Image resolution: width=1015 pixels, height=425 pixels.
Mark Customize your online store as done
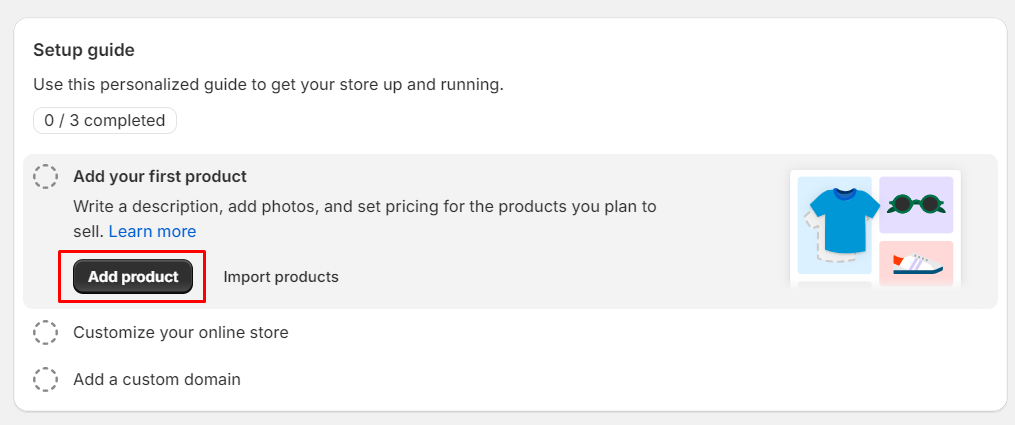45,332
